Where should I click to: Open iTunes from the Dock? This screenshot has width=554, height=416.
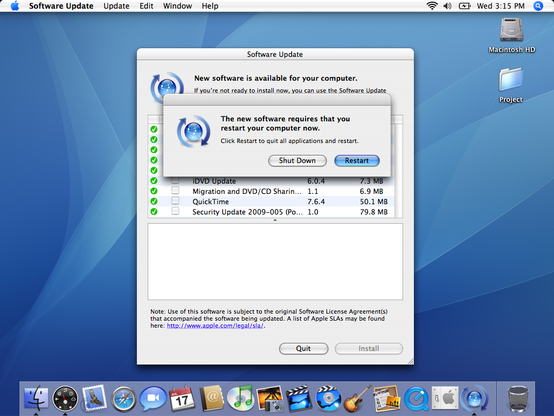coord(241,398)
